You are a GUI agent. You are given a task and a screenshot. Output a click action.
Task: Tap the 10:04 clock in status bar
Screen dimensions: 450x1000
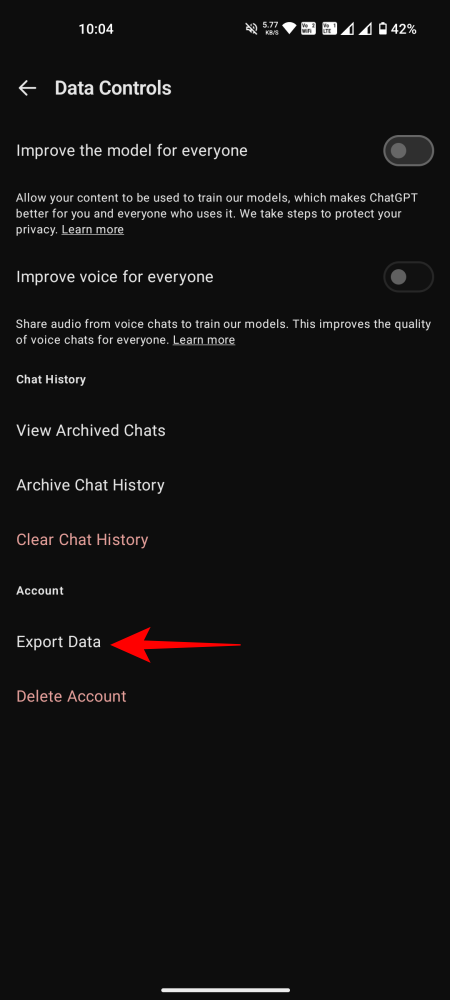coord(96,29)
